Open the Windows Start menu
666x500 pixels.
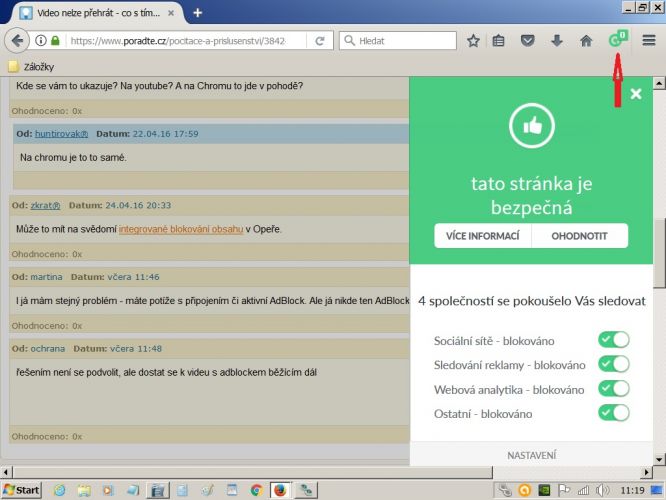click(x=22, y=490)
